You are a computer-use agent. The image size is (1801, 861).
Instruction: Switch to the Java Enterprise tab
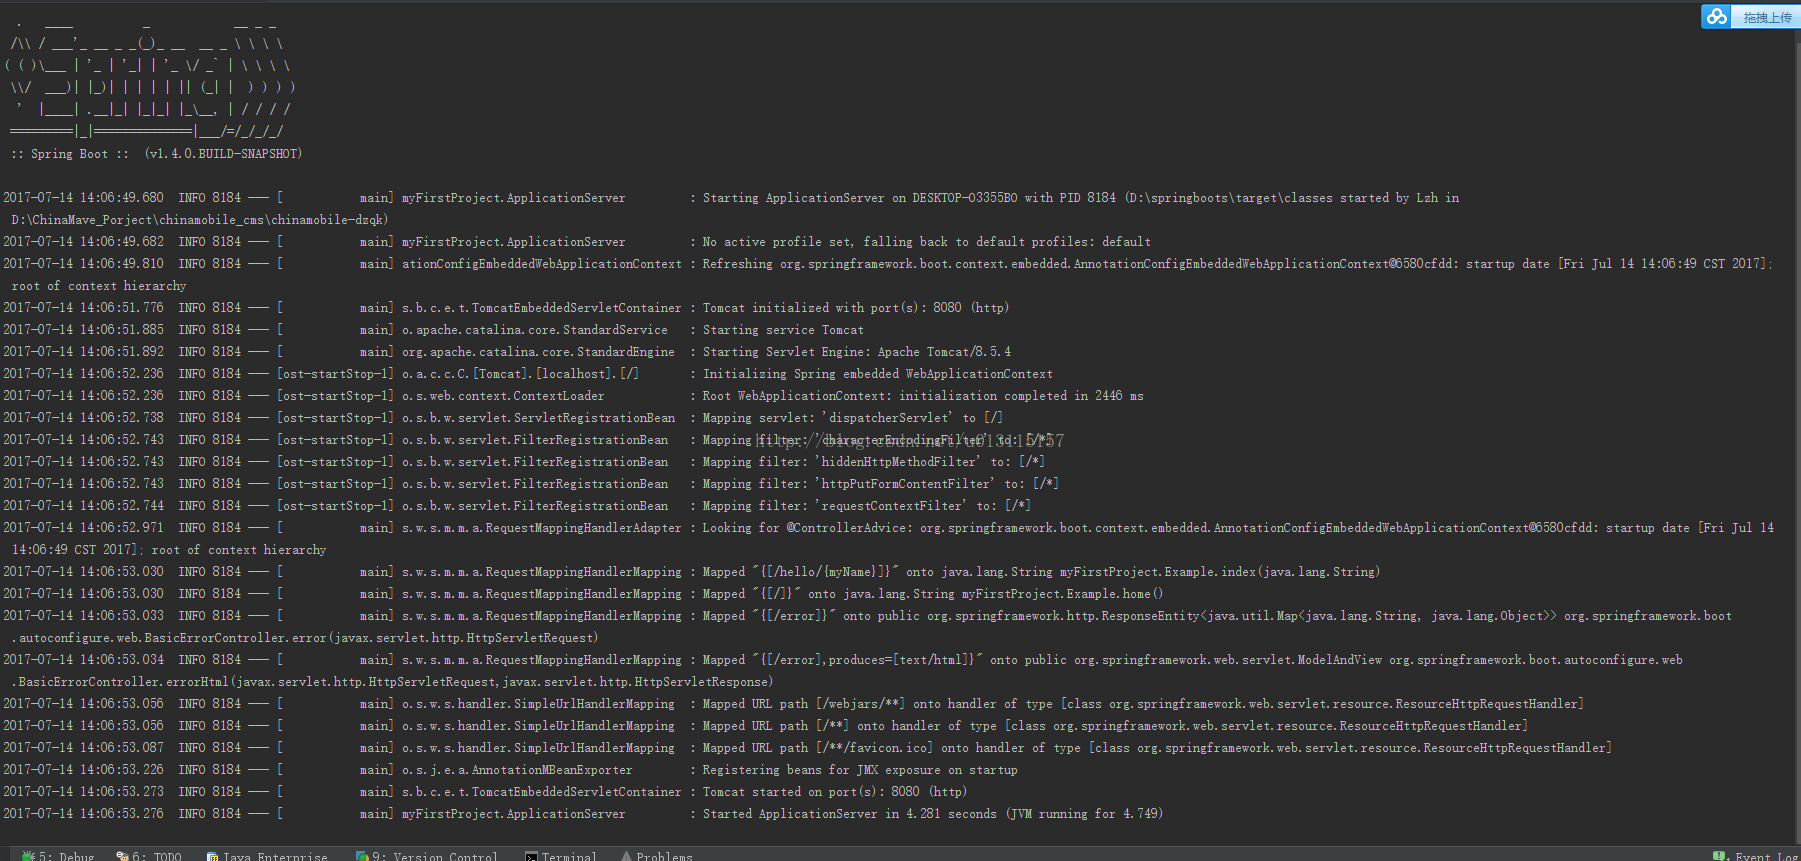[267, 855]
